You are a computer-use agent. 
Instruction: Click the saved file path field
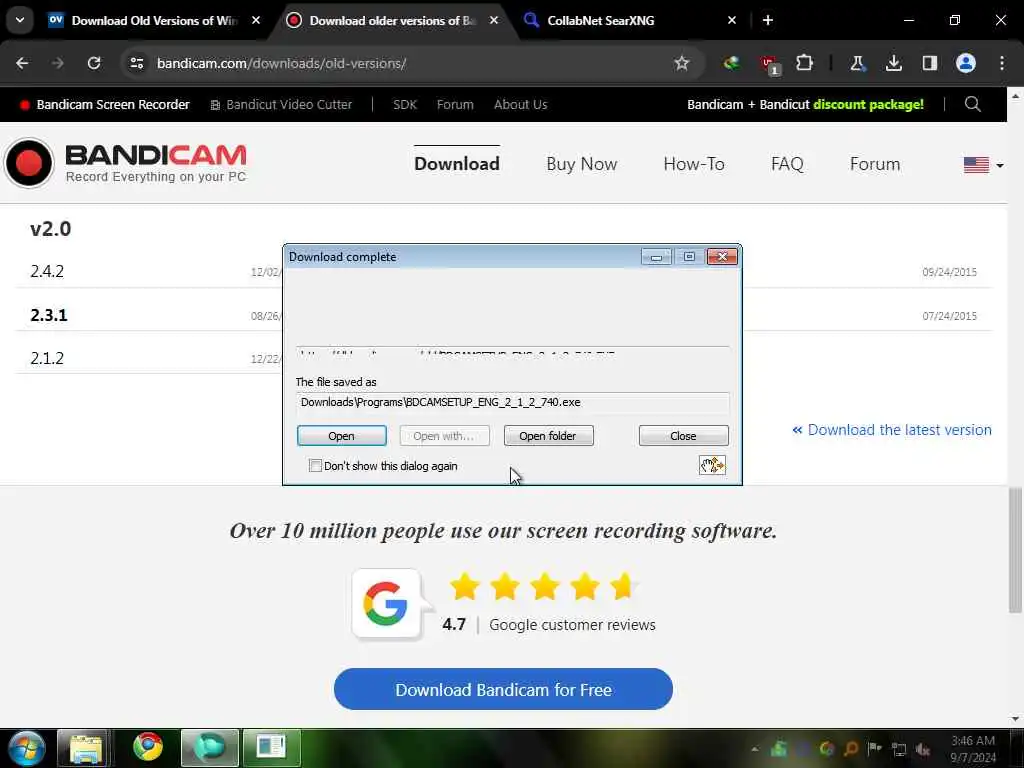512,402
